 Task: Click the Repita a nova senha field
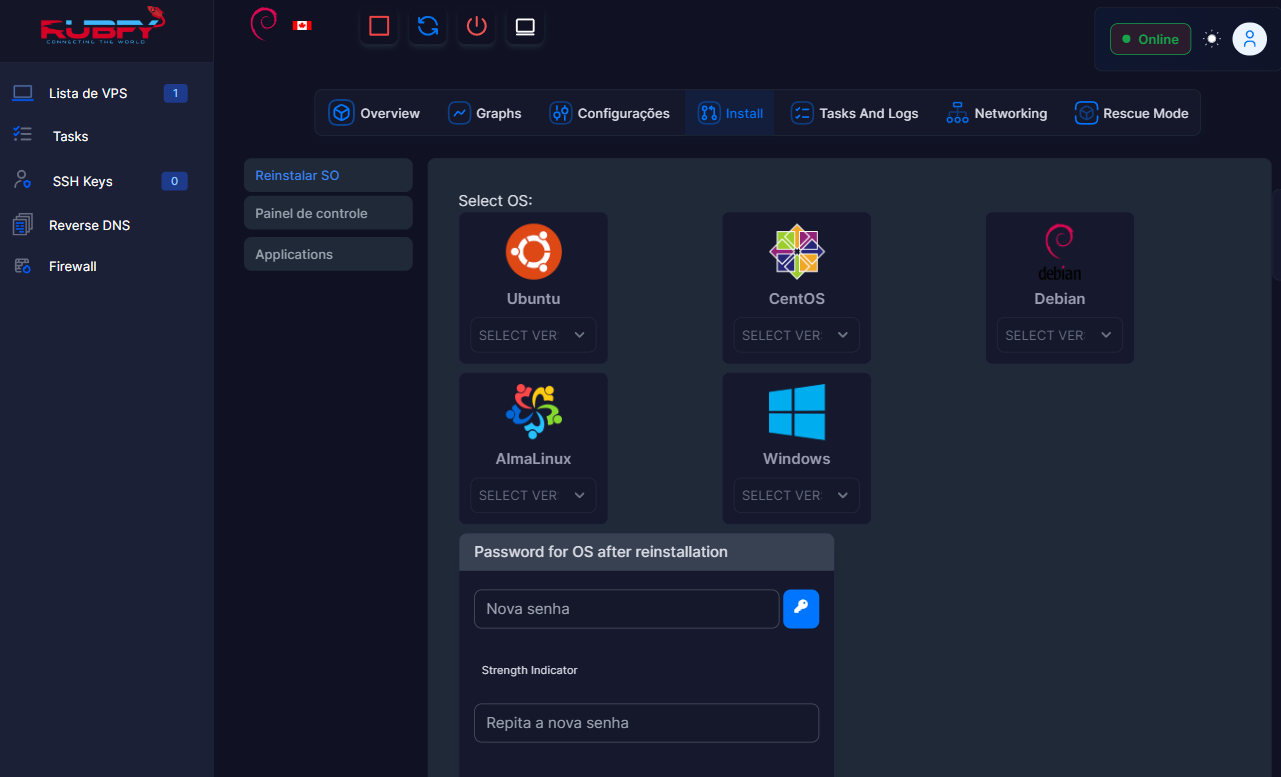(x=646, y=723)
